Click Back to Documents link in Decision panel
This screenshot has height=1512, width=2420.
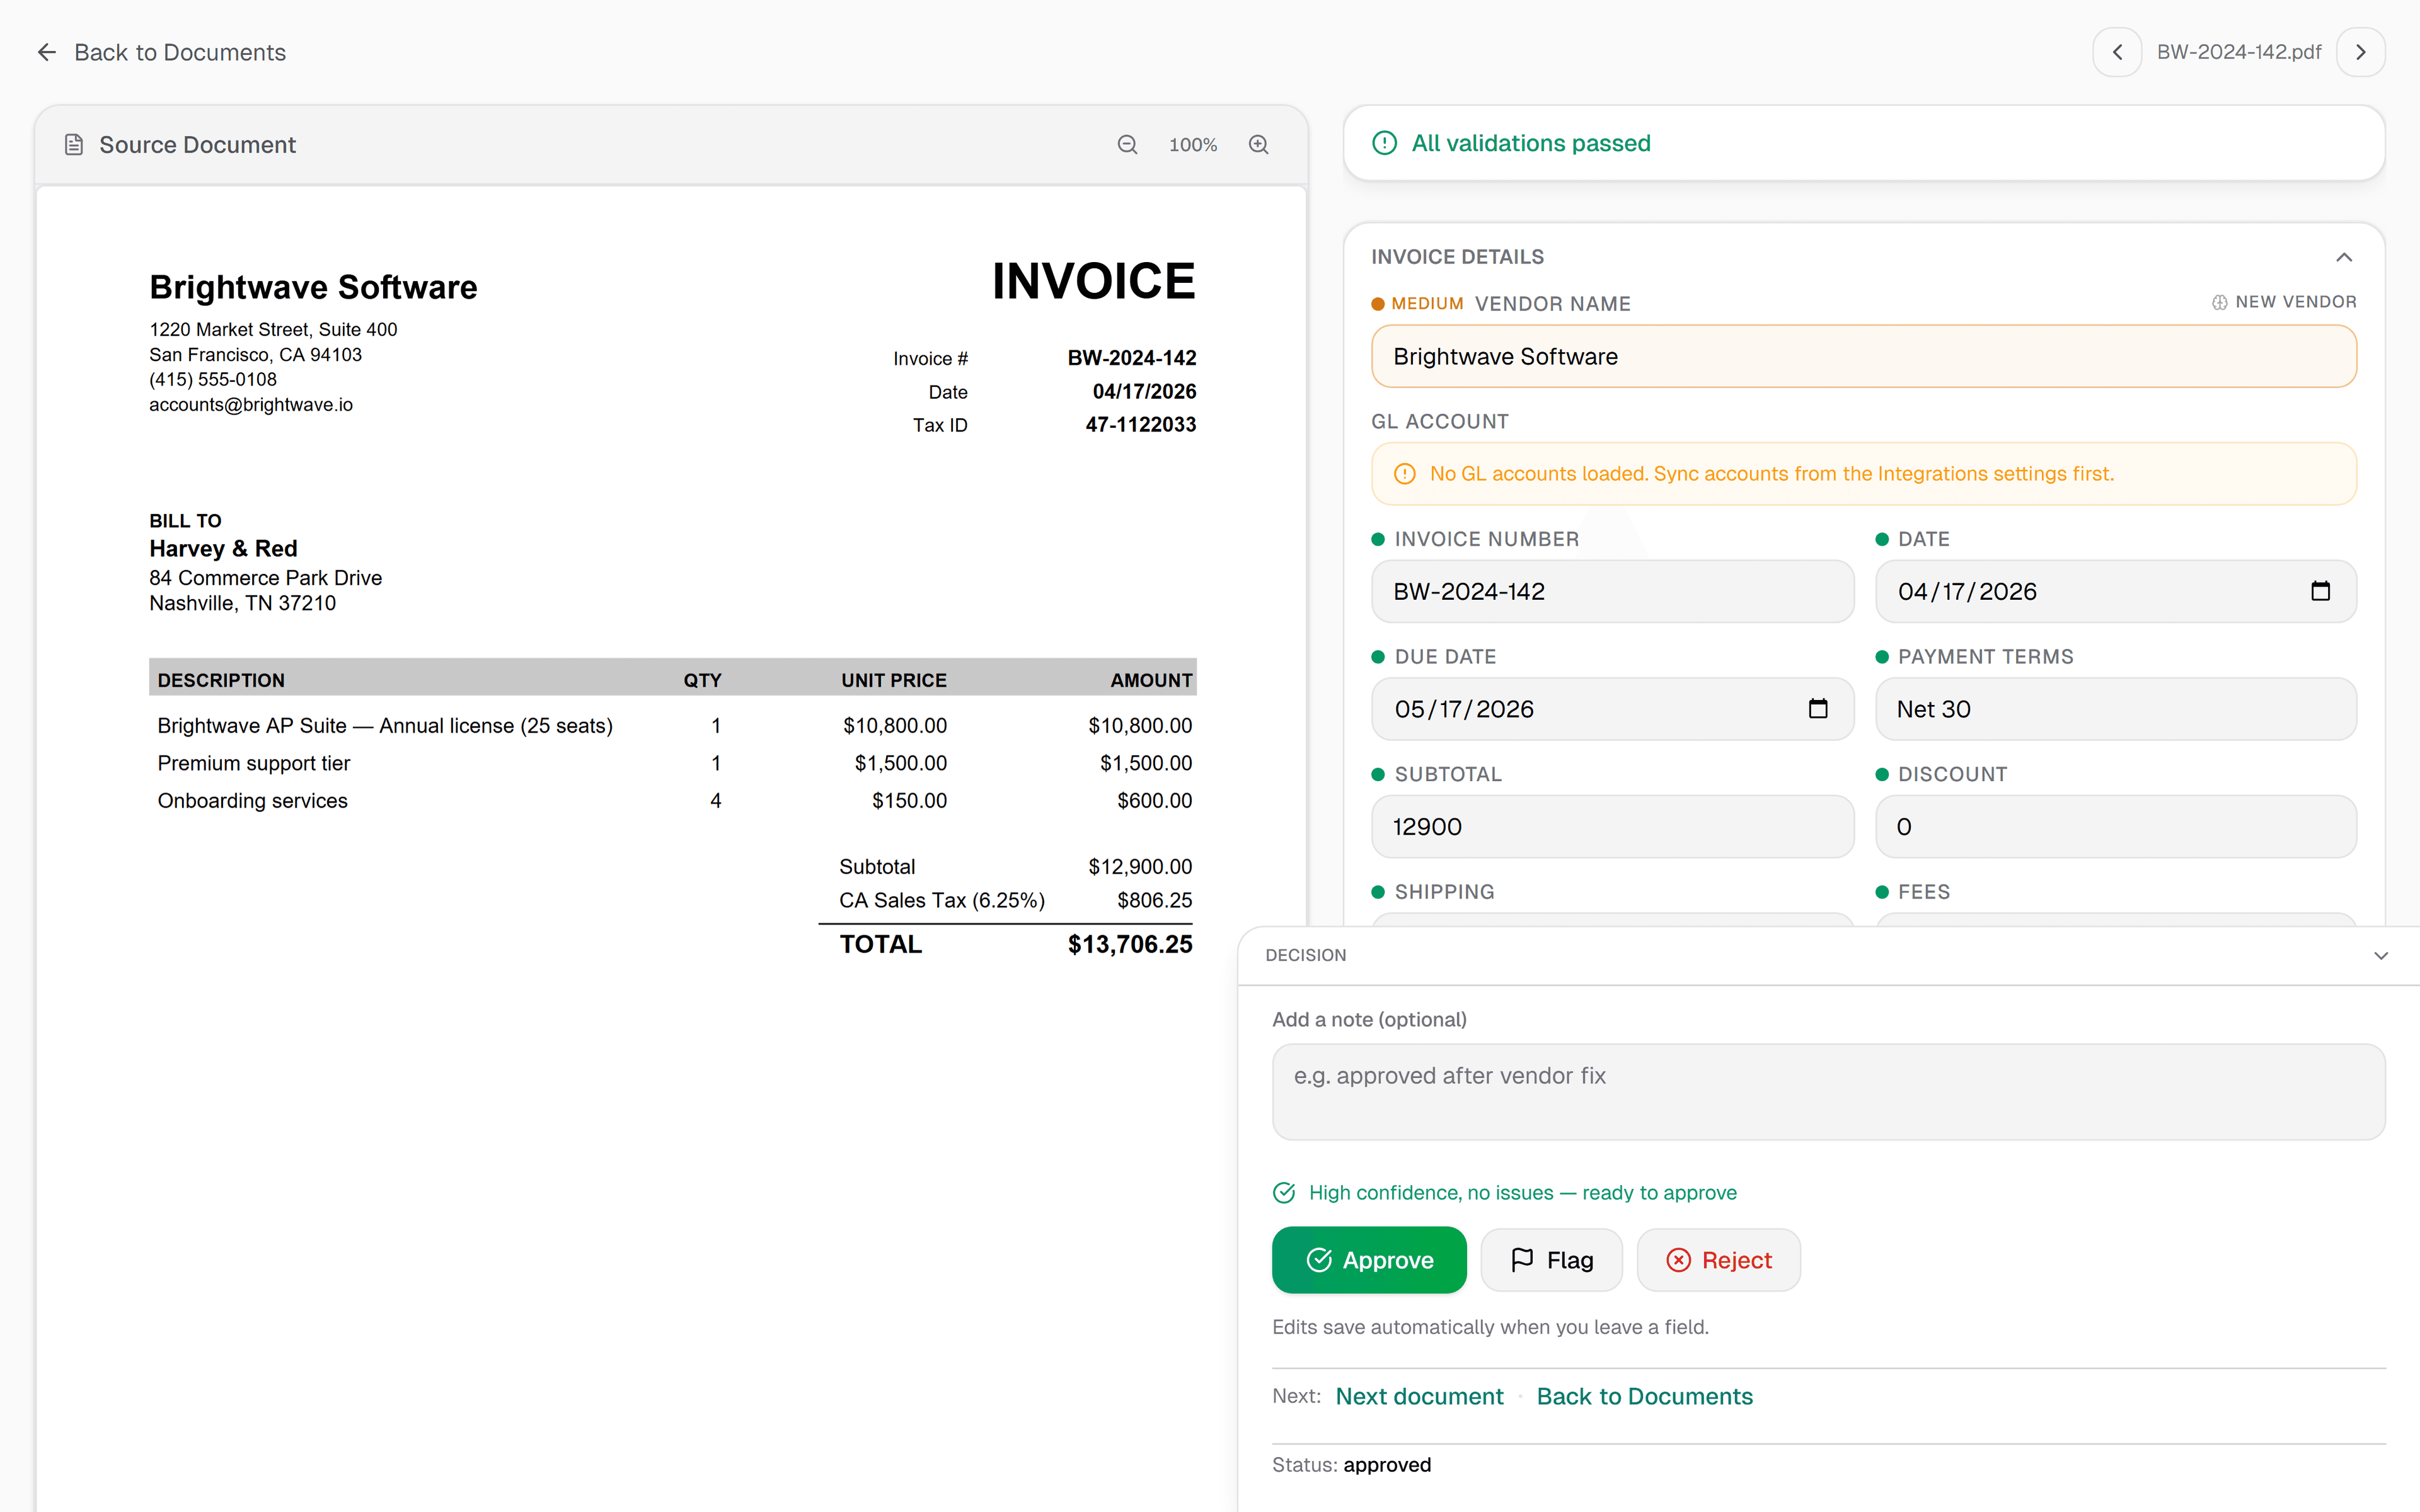click(1644, 1397)
